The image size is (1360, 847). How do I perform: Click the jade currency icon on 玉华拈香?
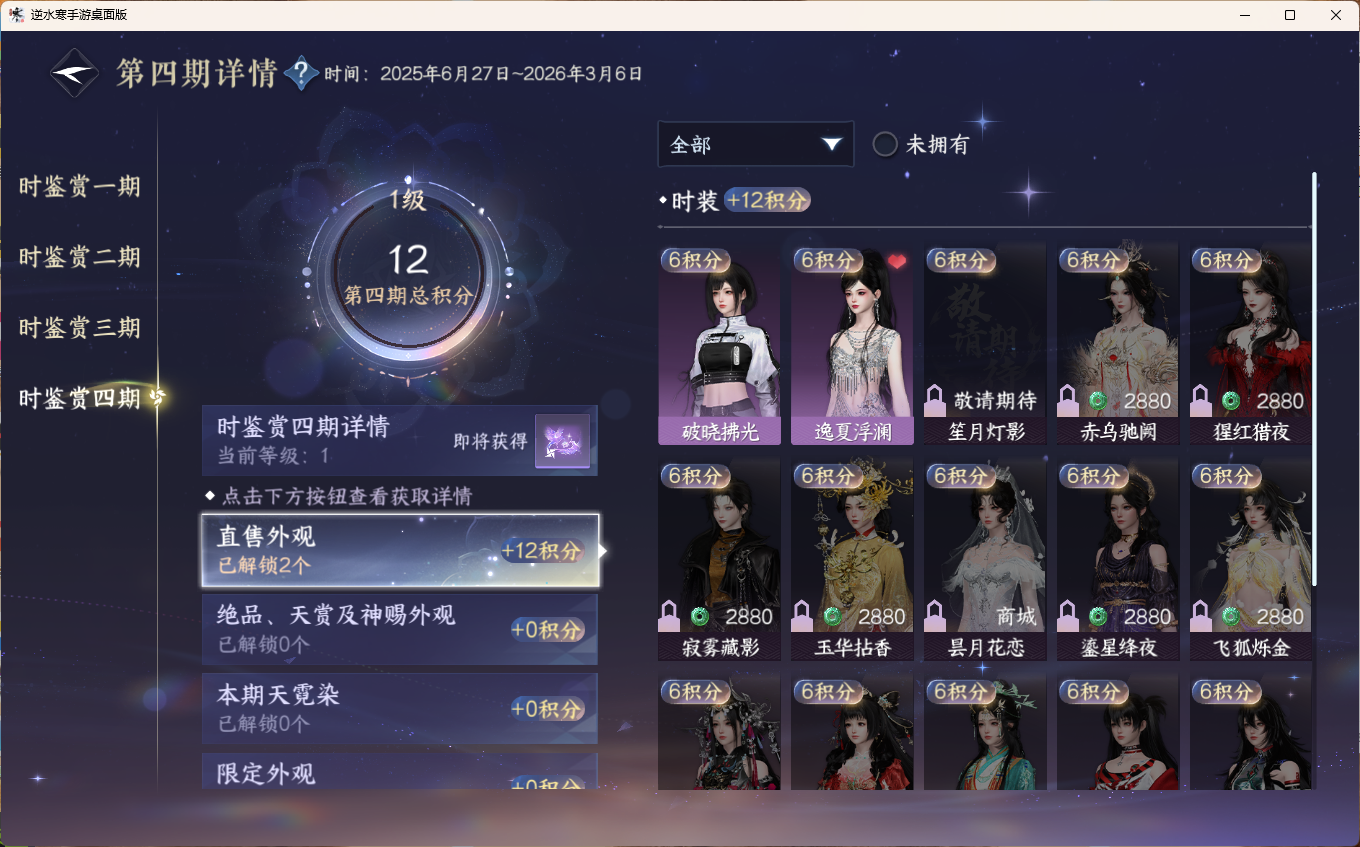(832, 616)
